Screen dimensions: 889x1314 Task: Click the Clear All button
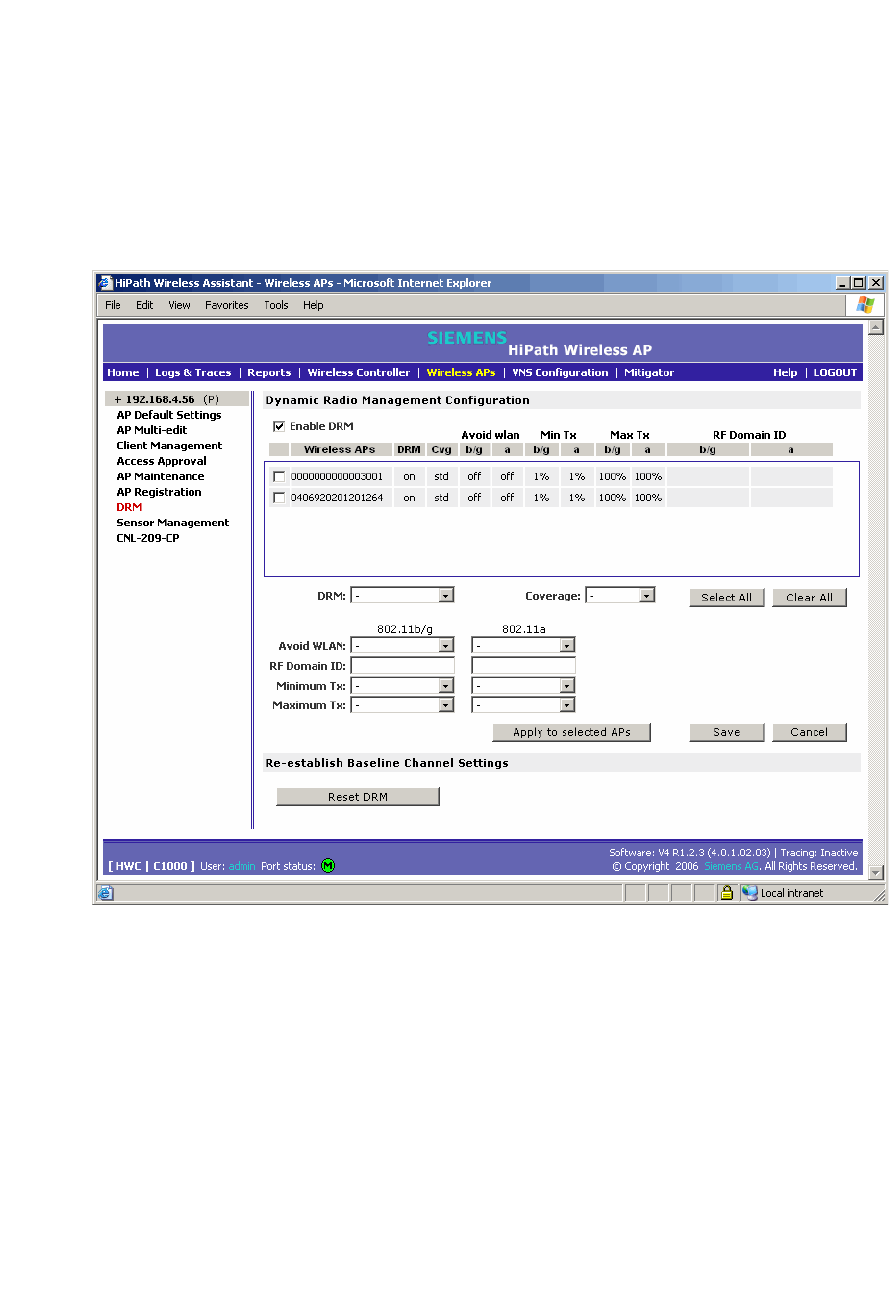[x=809, y=597]
